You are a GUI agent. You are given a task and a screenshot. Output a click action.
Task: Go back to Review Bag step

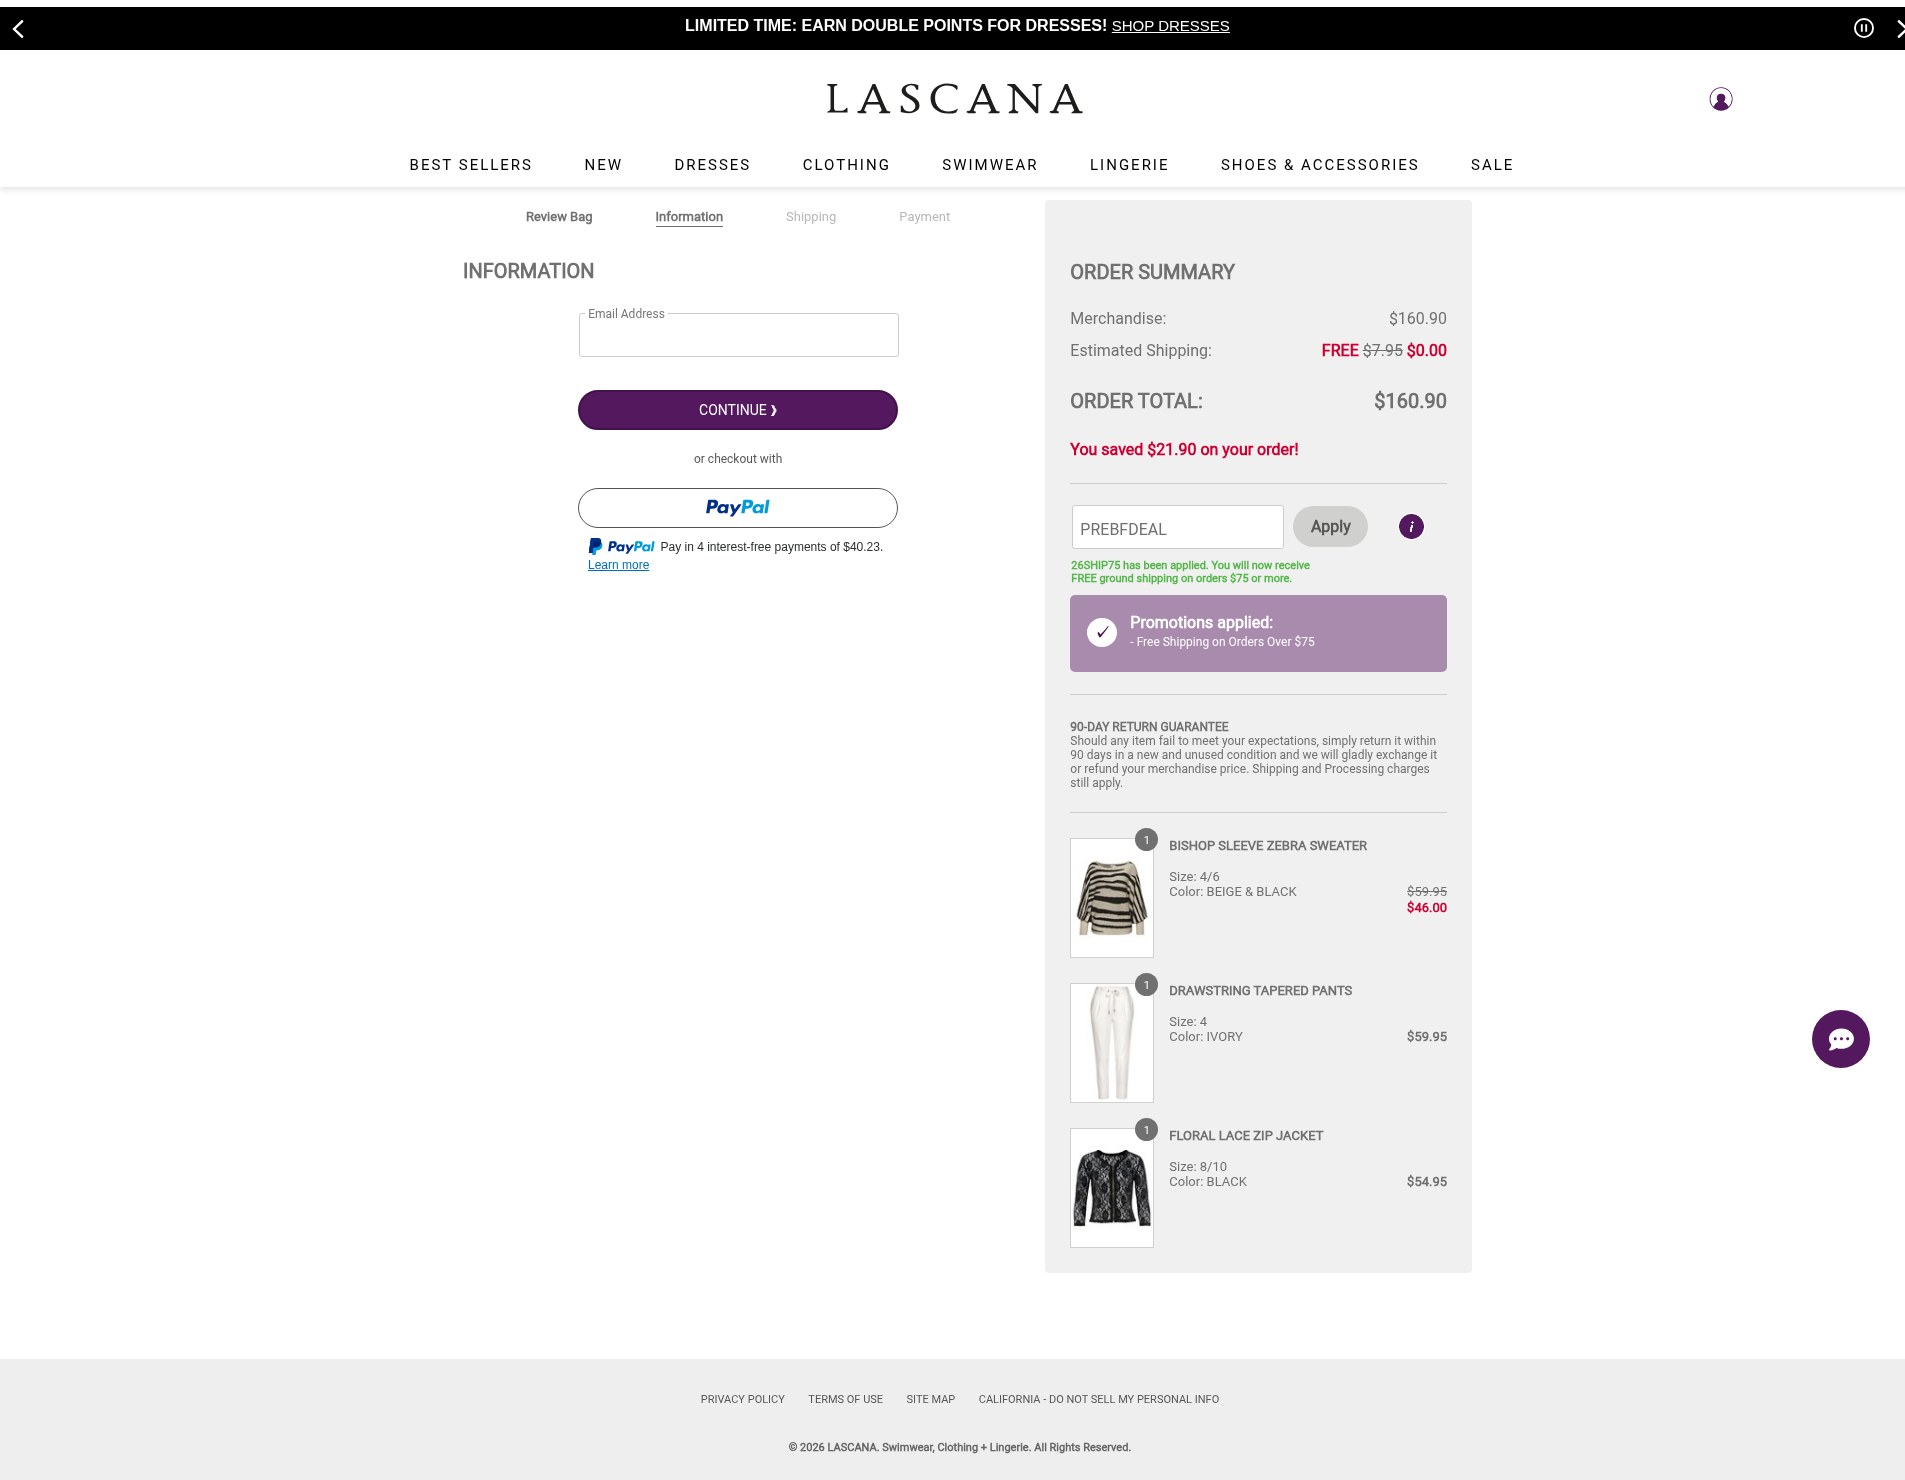[x=558, y=217]
